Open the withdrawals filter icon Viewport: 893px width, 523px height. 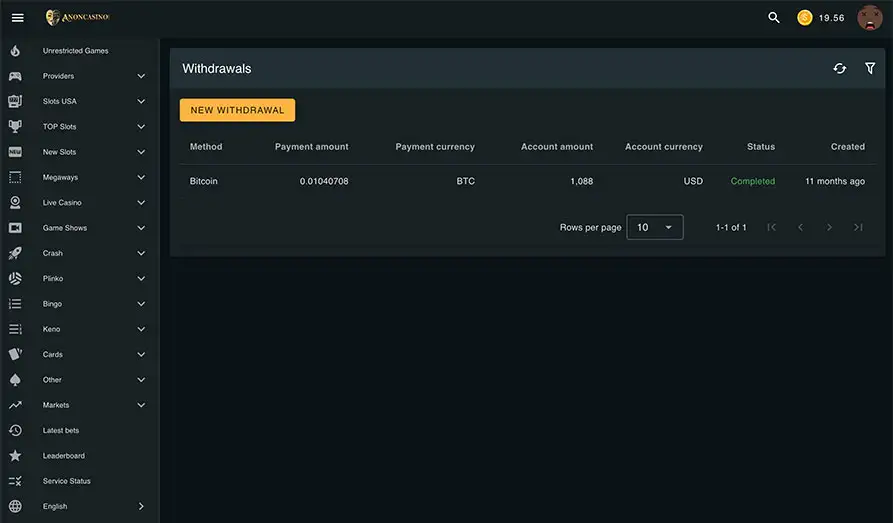(870, 68)
